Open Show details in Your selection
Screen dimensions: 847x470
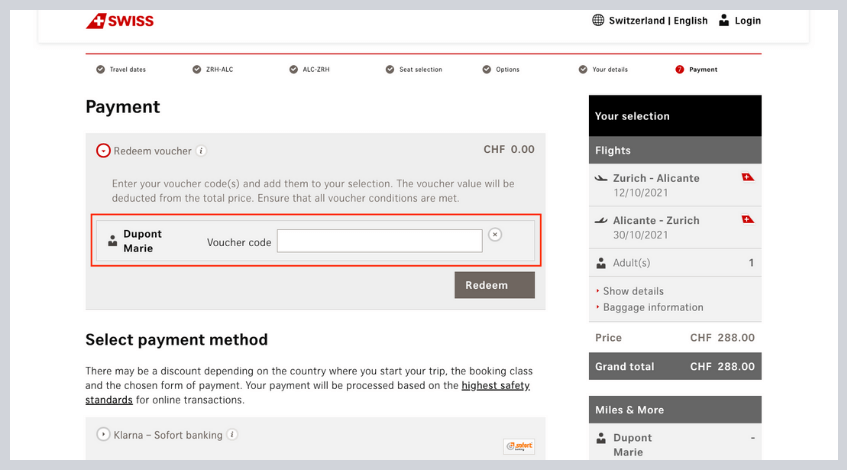click(x=633, y=291)
